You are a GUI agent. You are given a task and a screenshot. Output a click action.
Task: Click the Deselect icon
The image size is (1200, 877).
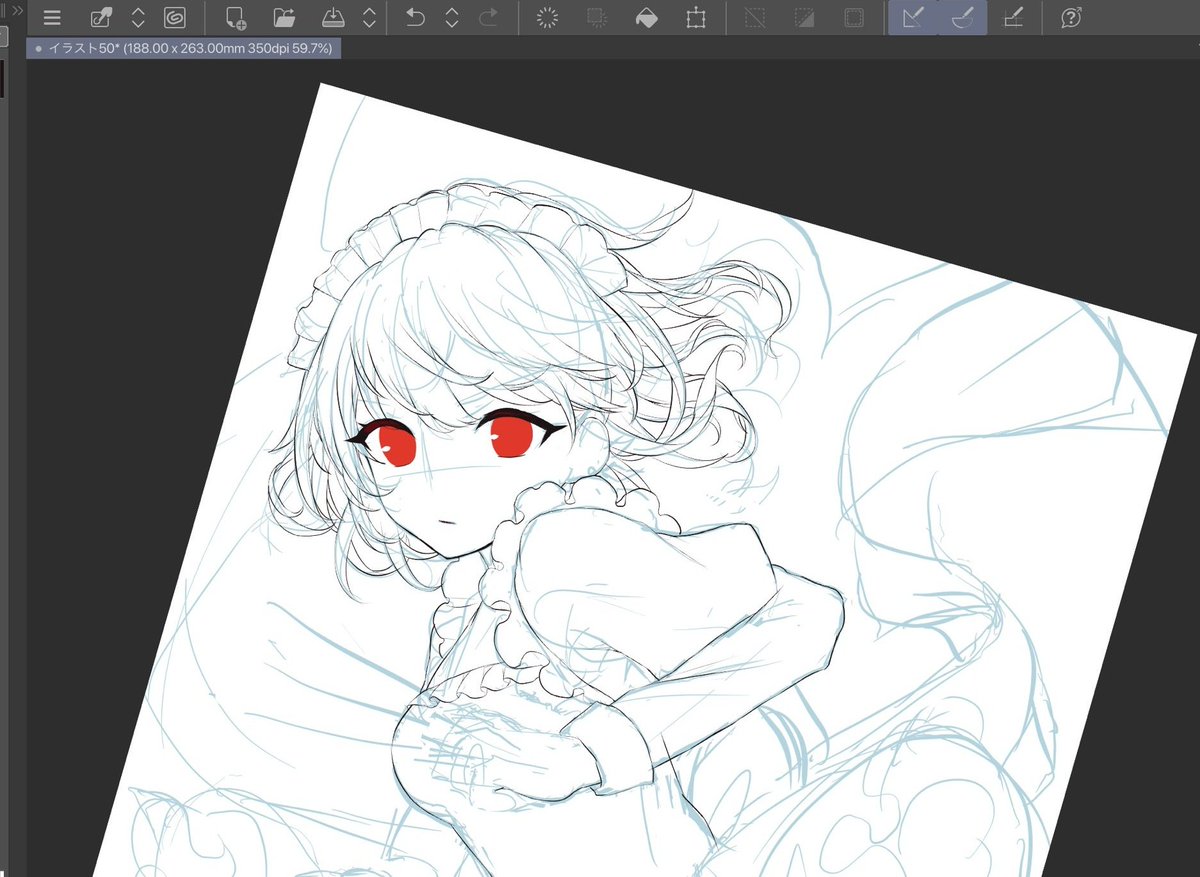[x=755, y=18]
